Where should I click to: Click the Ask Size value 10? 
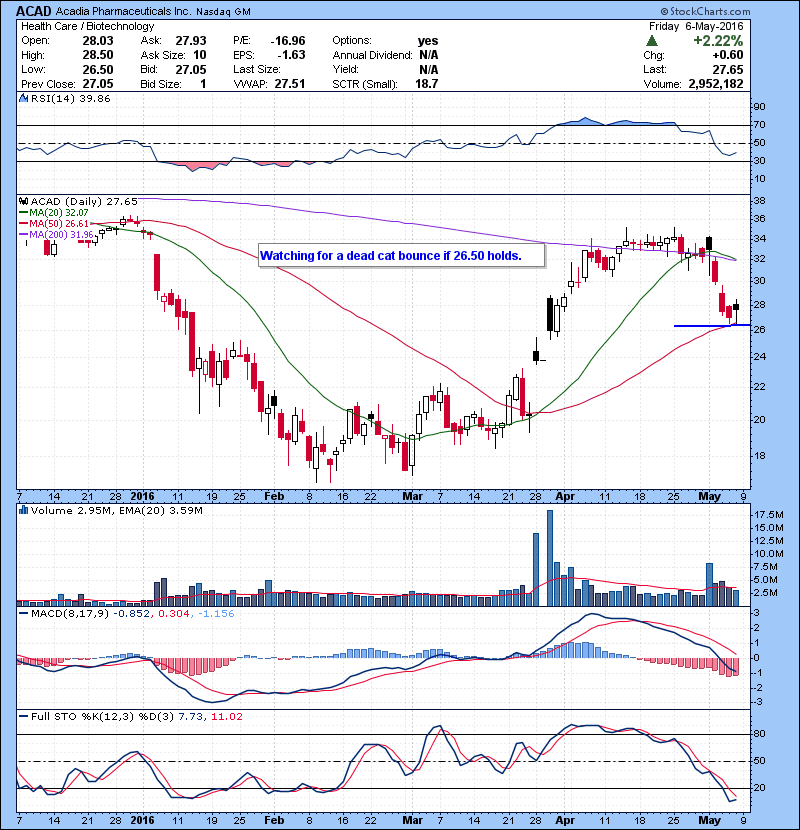pos(200,55)
